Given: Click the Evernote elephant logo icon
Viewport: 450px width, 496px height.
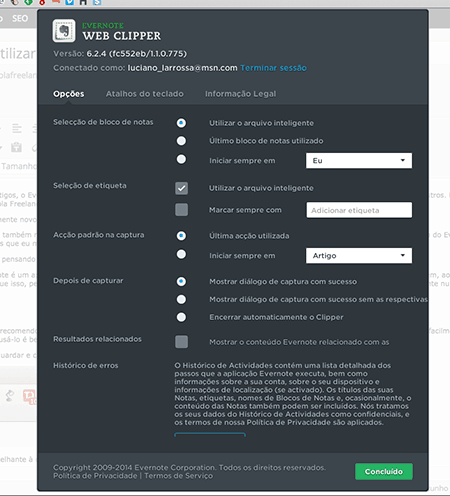Looking at the screenshot, I should click(x=64, y=31).
